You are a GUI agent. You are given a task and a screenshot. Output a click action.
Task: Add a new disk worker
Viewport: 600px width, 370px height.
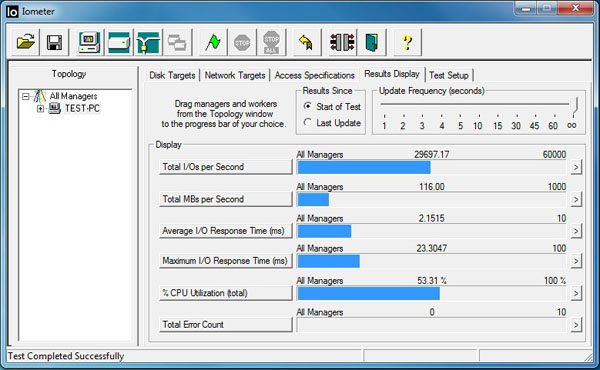(119, 42)
